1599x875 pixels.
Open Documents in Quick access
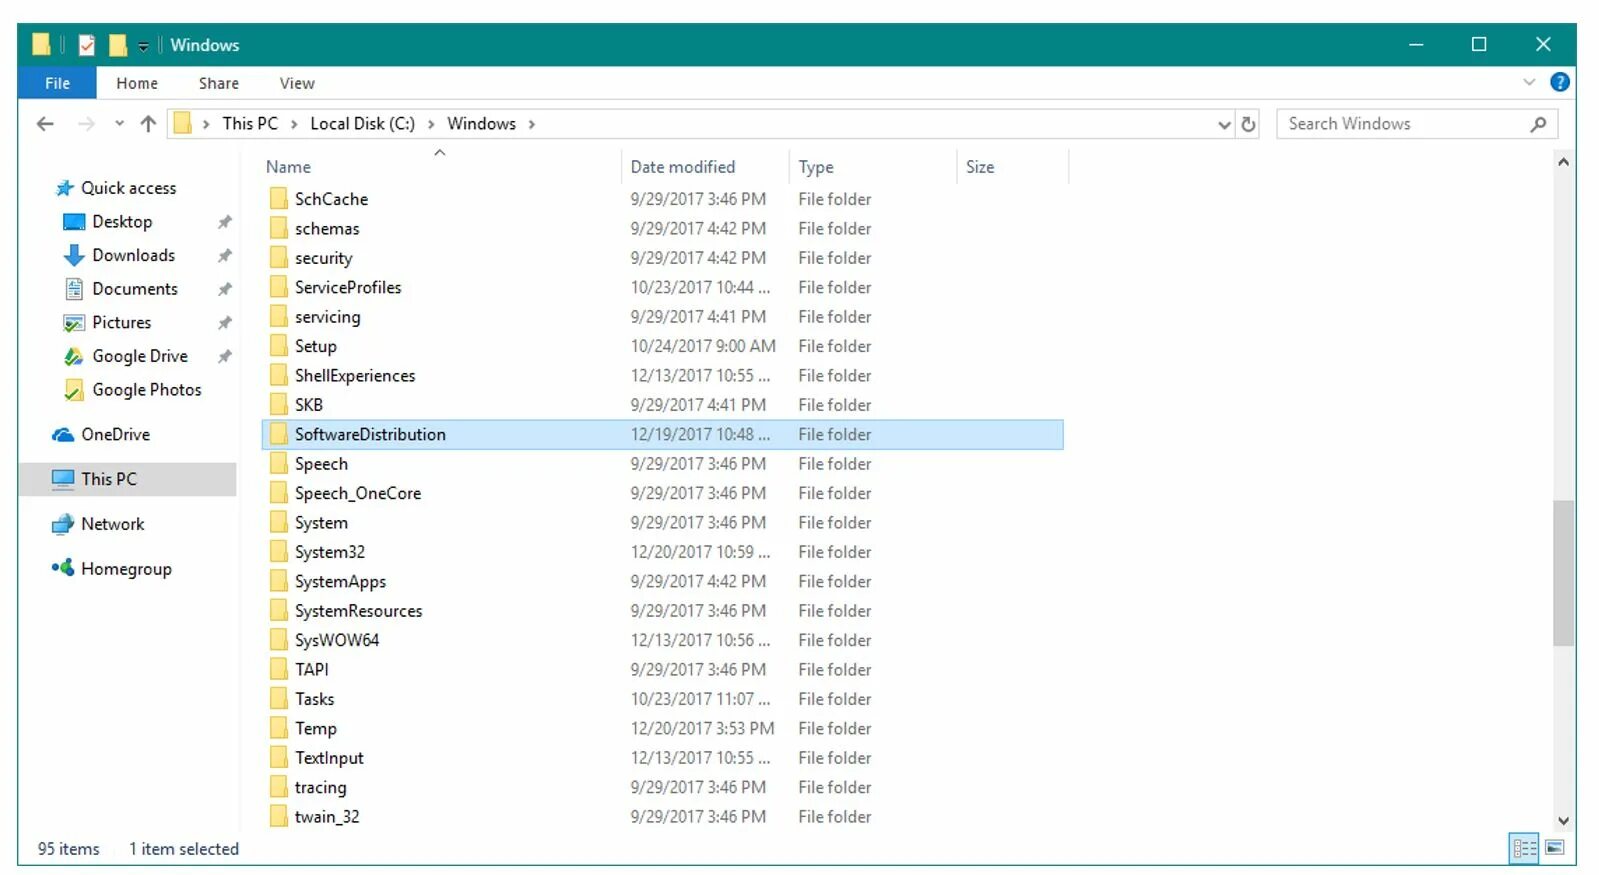tap(135, 289)
